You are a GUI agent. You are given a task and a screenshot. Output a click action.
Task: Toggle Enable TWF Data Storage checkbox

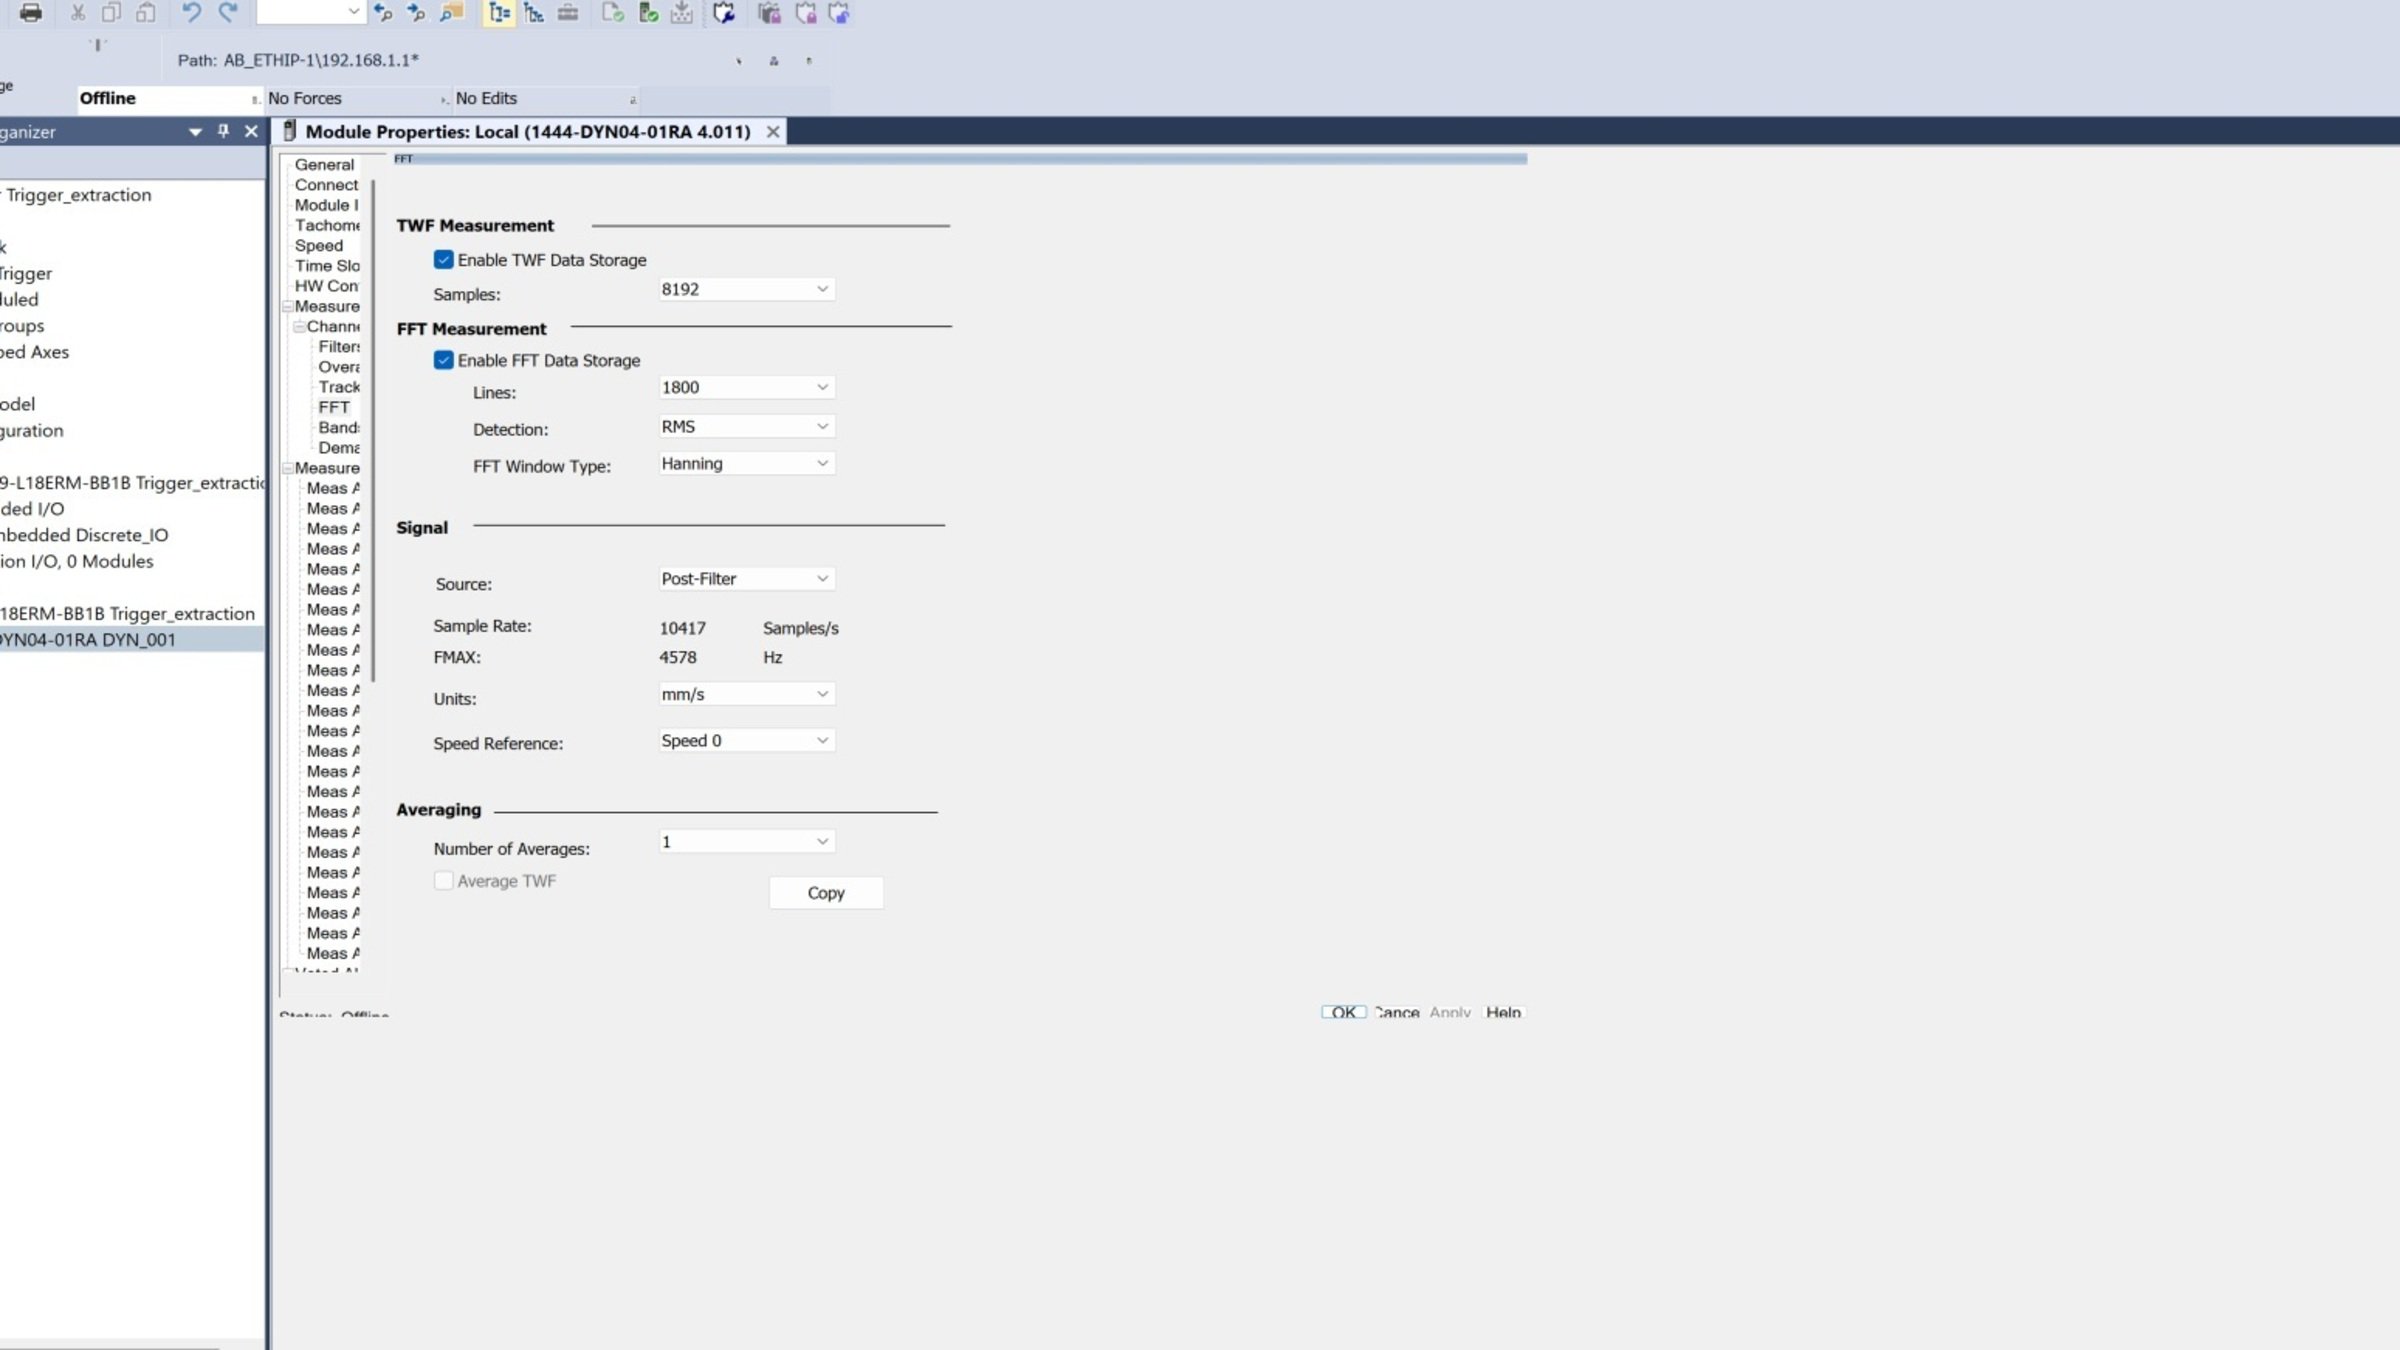(443, 260)
